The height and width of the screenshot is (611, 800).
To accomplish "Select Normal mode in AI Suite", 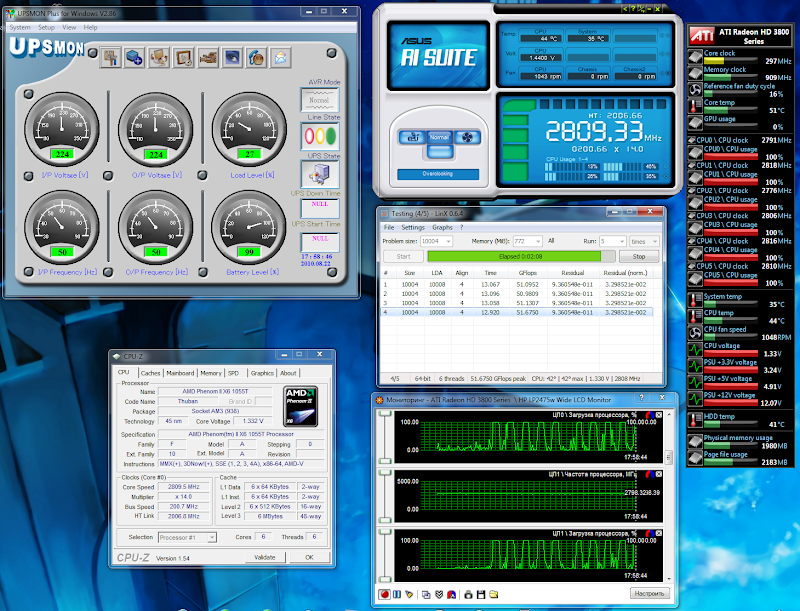I will click(439, 137).
